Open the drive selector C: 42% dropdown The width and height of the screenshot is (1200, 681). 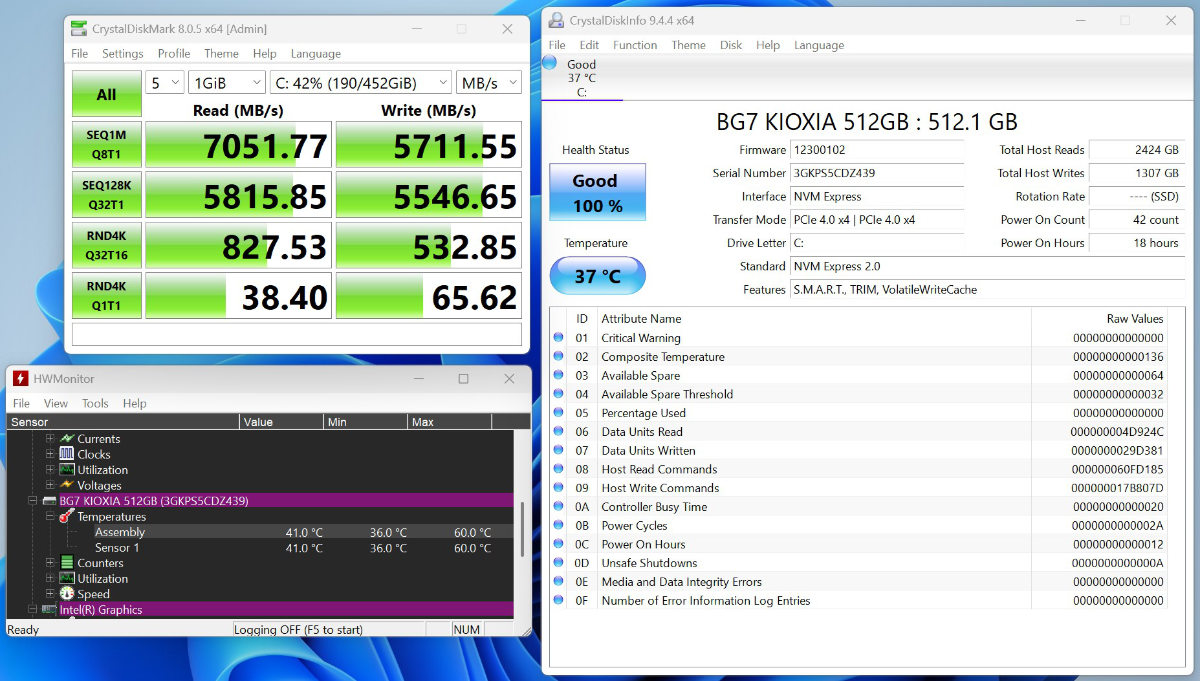tap(360, 82)
